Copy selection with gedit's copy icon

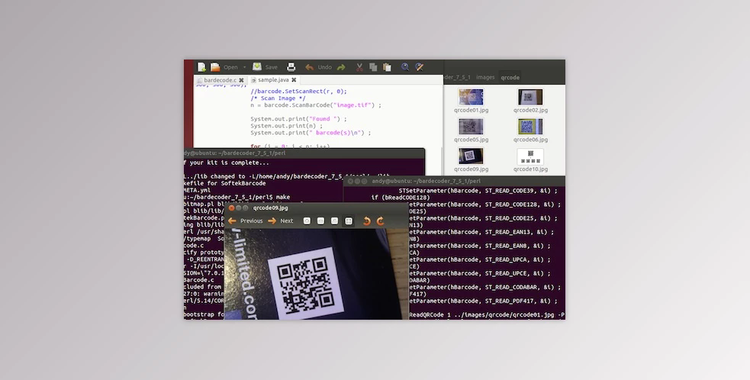[373, 67]
